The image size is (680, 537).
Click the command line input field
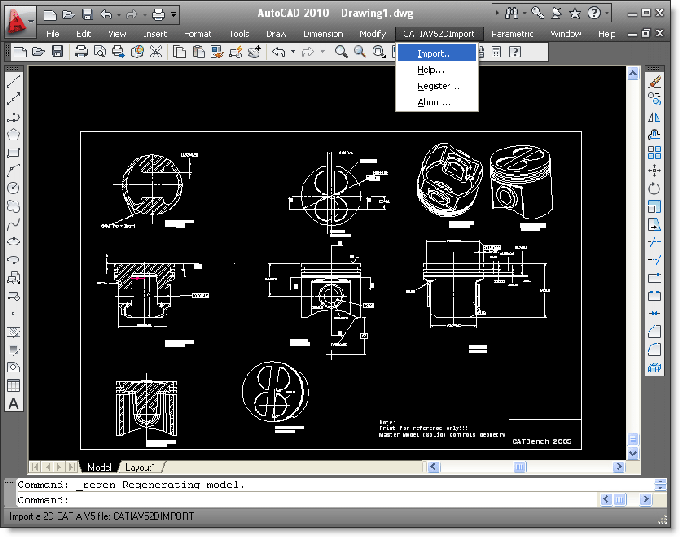click(308, 500)
